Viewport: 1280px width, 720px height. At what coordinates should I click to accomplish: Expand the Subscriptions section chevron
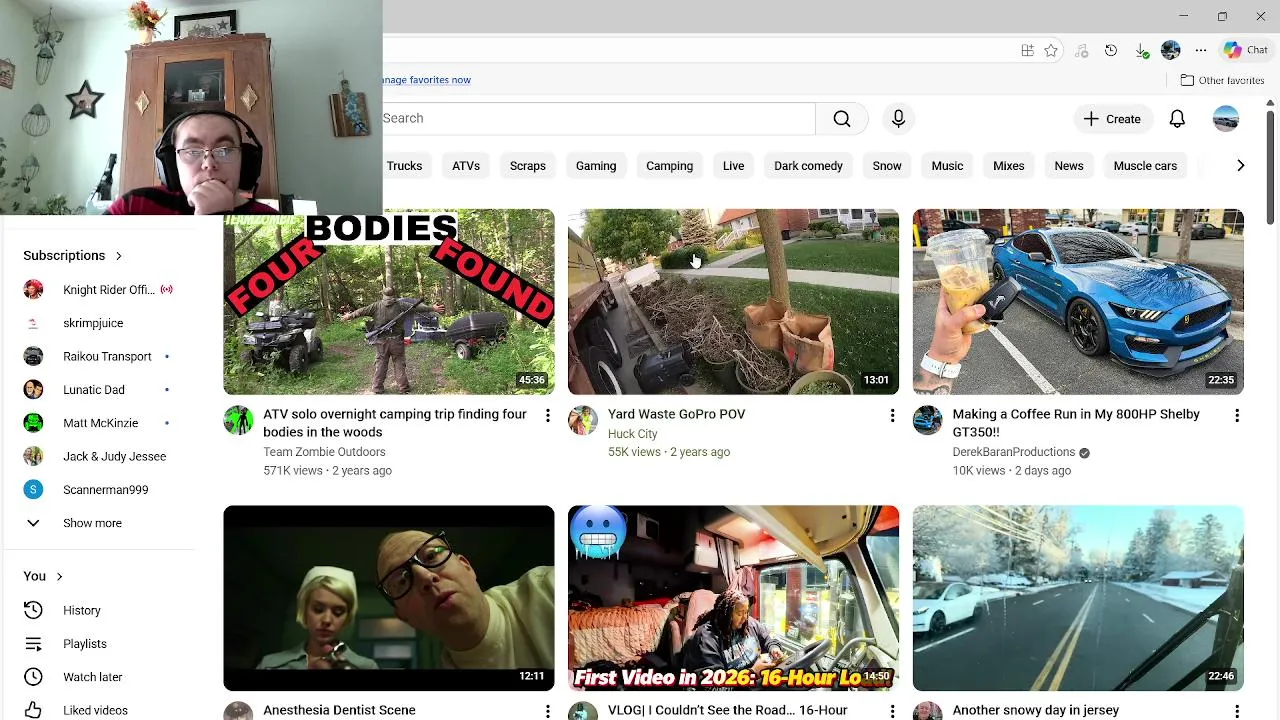[118, 256]
